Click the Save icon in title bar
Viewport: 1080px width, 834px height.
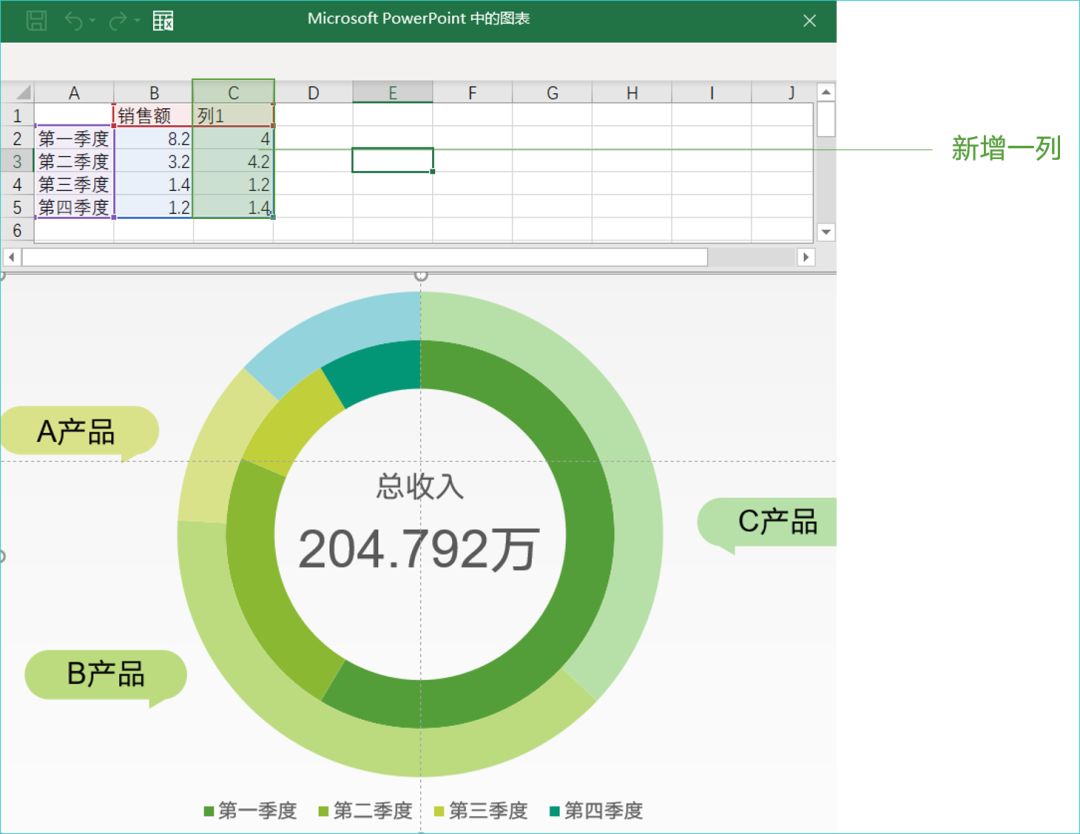(x=37, y=20)
